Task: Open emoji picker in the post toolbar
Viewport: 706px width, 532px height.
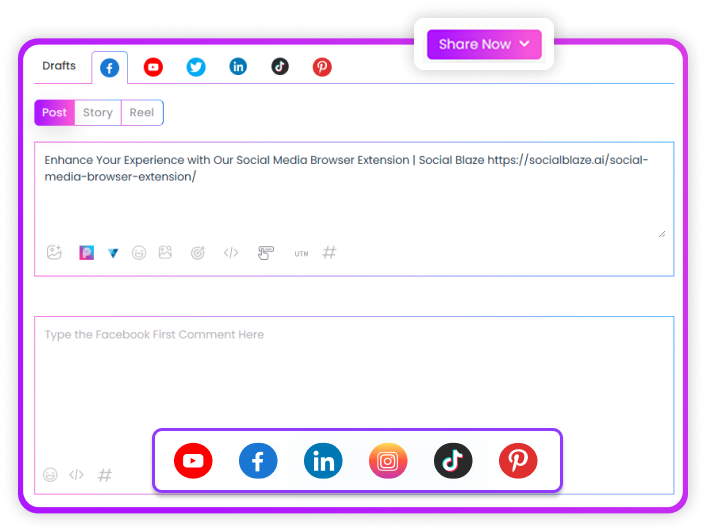Action: [139, 253]
